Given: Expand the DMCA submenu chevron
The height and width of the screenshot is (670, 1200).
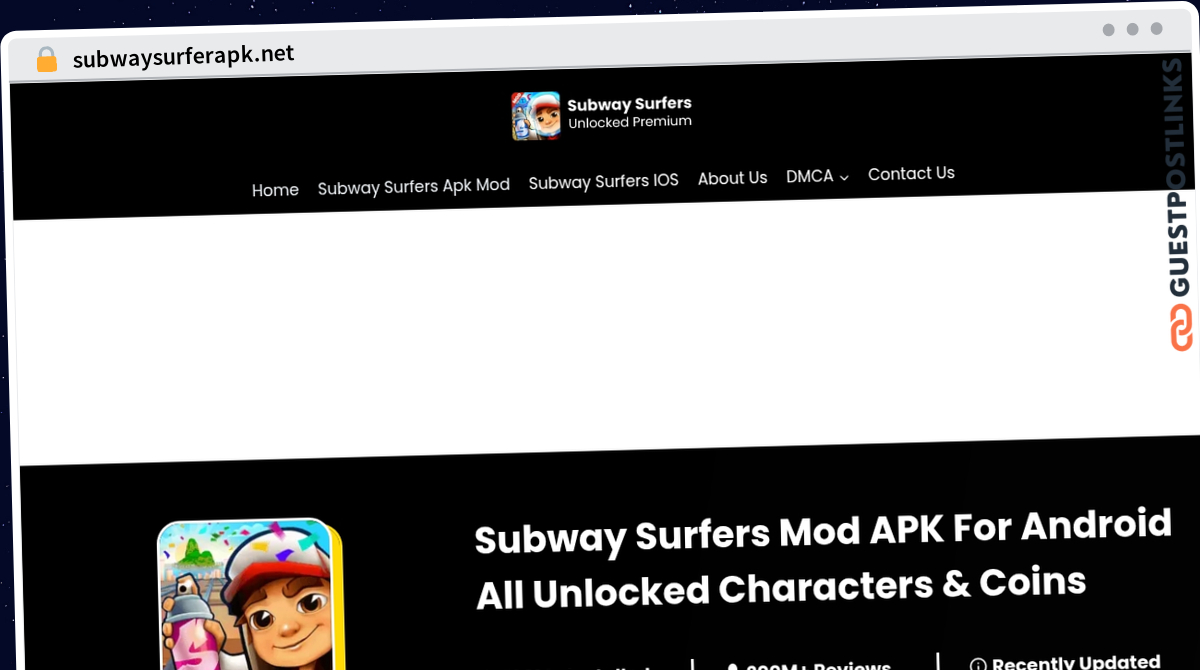Looking at the screenshot, I should click(x=844, y=177).
